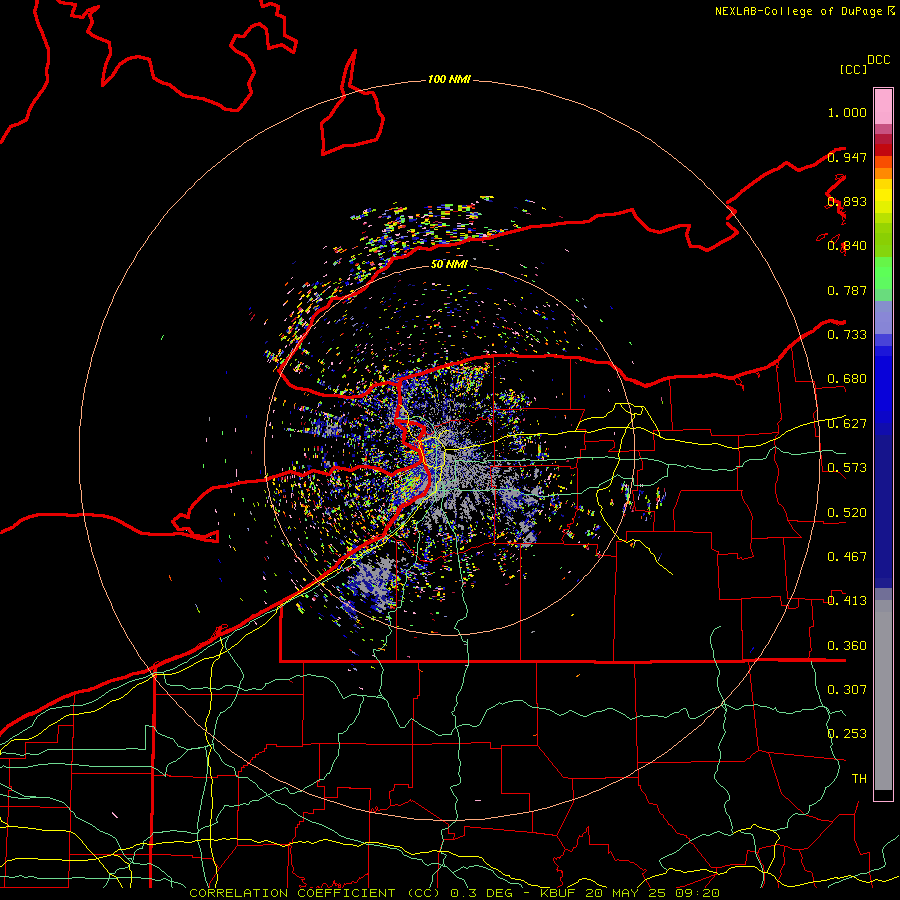
Task: Click the 0.413 scale value
Action: 847,601
